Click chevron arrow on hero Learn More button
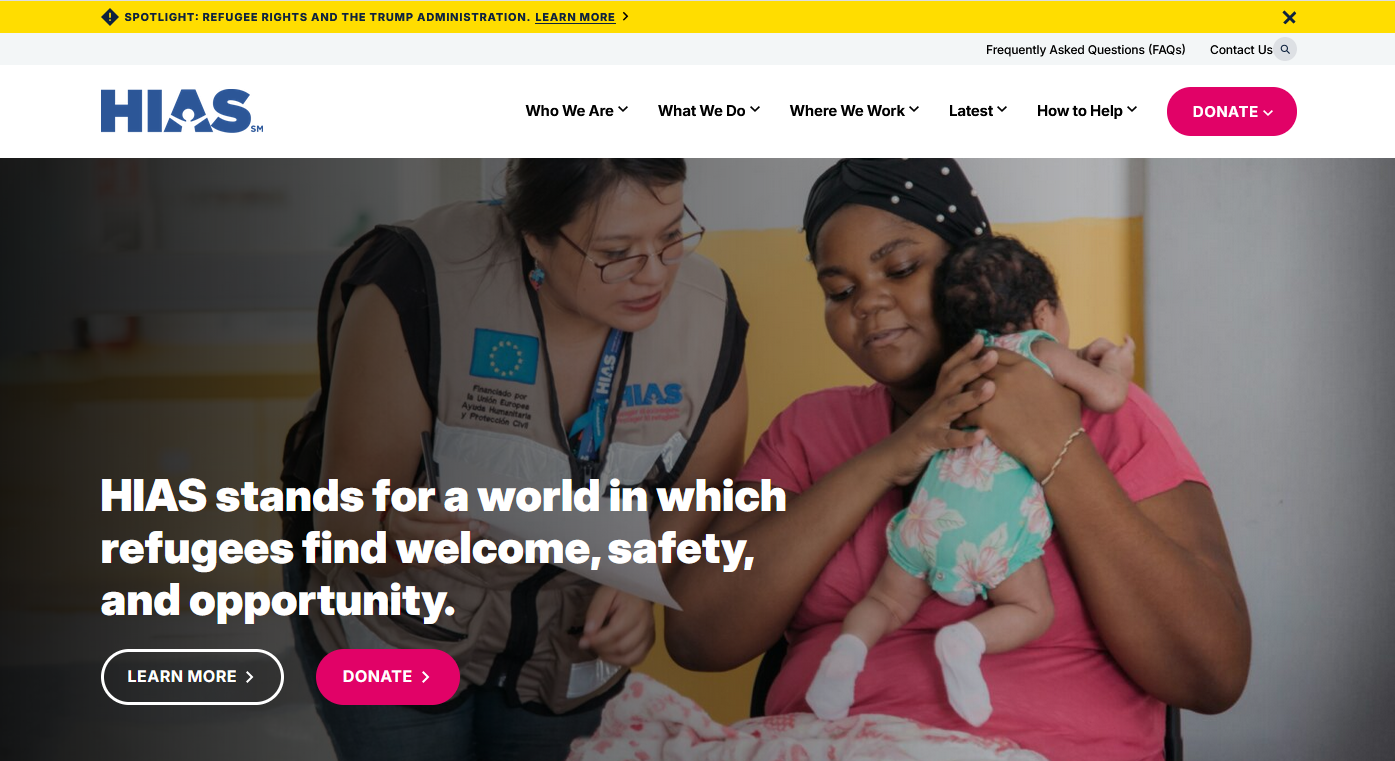1395x761 pixels. click(250, 677)
